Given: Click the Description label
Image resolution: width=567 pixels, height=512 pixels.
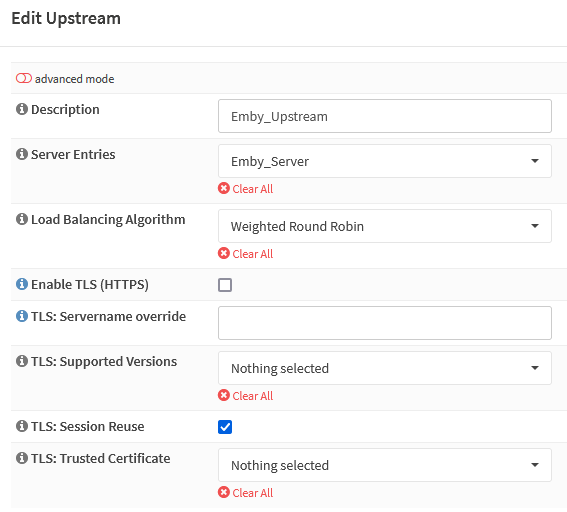Looking at the screenshot, I should pos(65,110).
